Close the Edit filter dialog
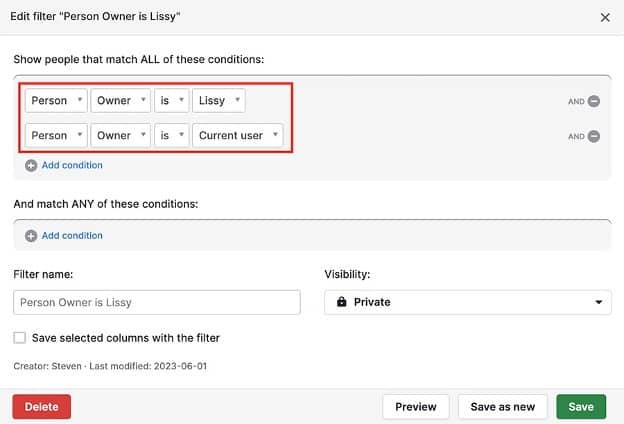Viewport: 624px width, 424px height. (605, 17)
